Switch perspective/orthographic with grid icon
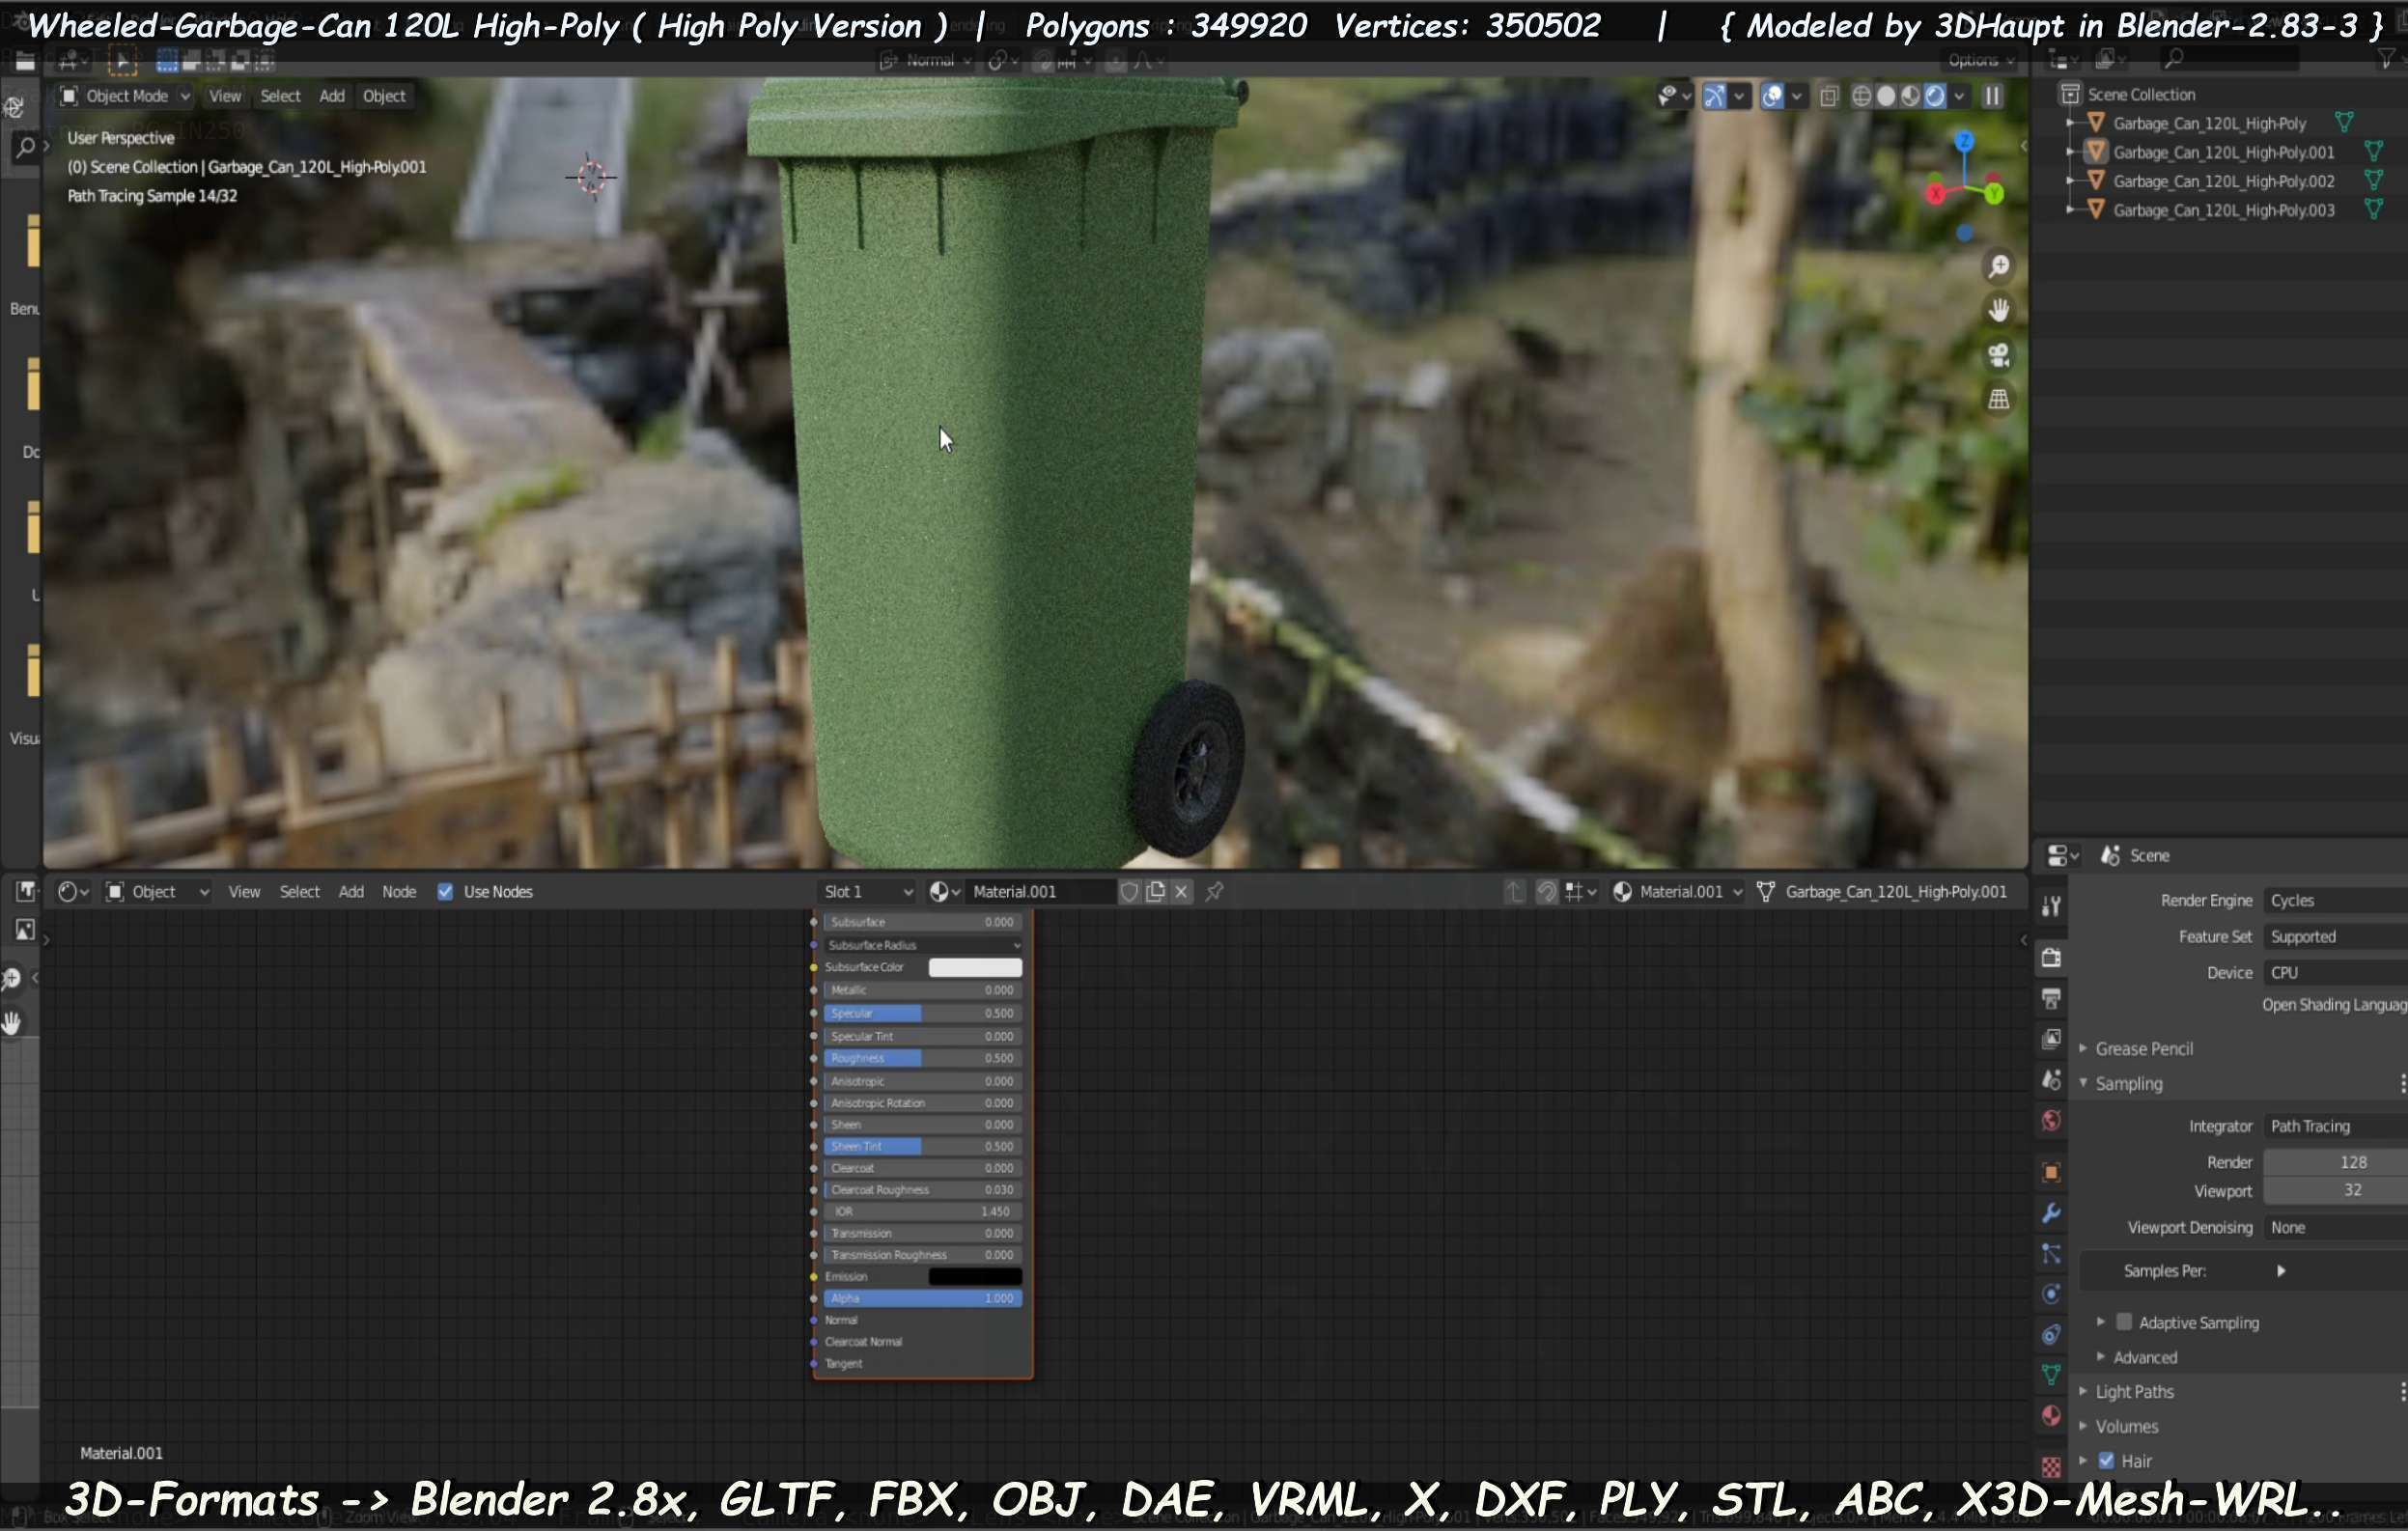Screen dimensions: 2408x1531 pos(1998,400)
